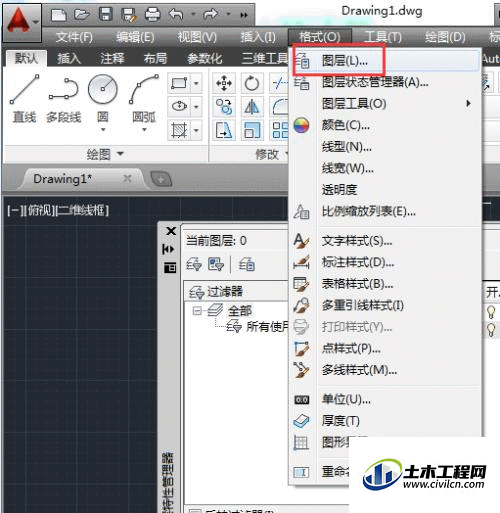Choose 图层(L)... from the format menu
The image size is (500, 513).
(x=385, y=61)
